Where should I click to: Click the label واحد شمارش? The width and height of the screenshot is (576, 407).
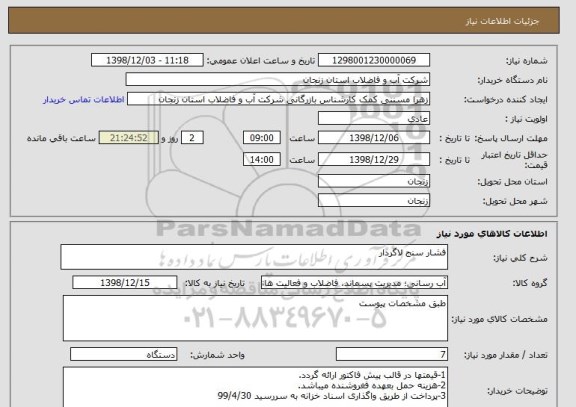[217, 355]
